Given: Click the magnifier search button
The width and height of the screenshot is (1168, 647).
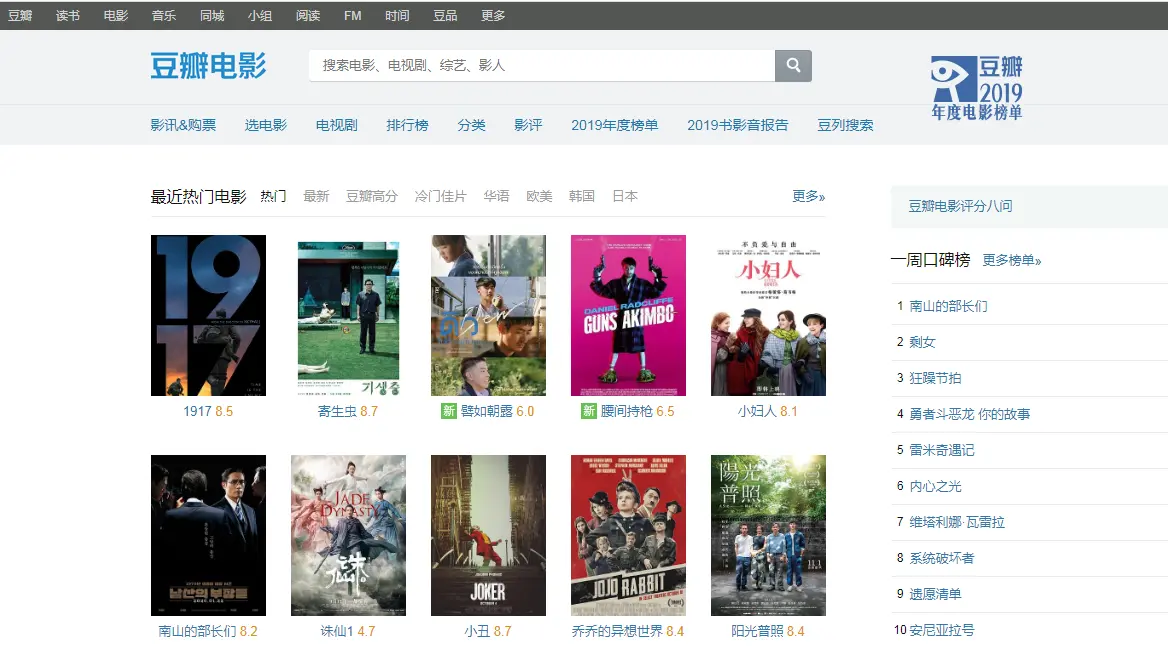Looking at the screenshot, I should tap(793, 66).
